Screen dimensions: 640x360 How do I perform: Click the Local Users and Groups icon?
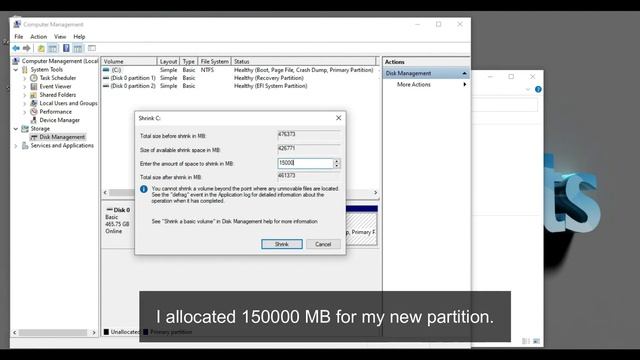click(34, 103)
